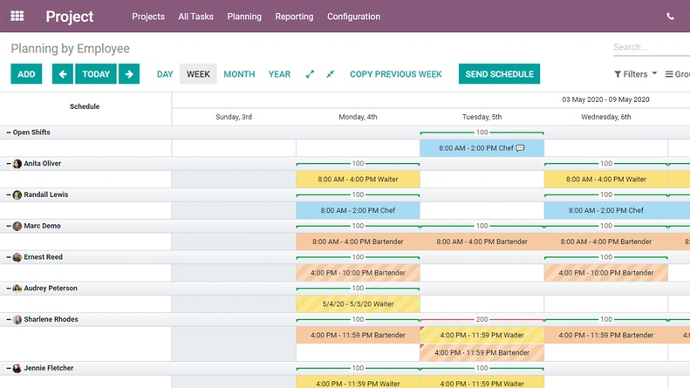Screen dimensions: 690x388
Task: Click Marc Demo's avatar
Action: 17,226
